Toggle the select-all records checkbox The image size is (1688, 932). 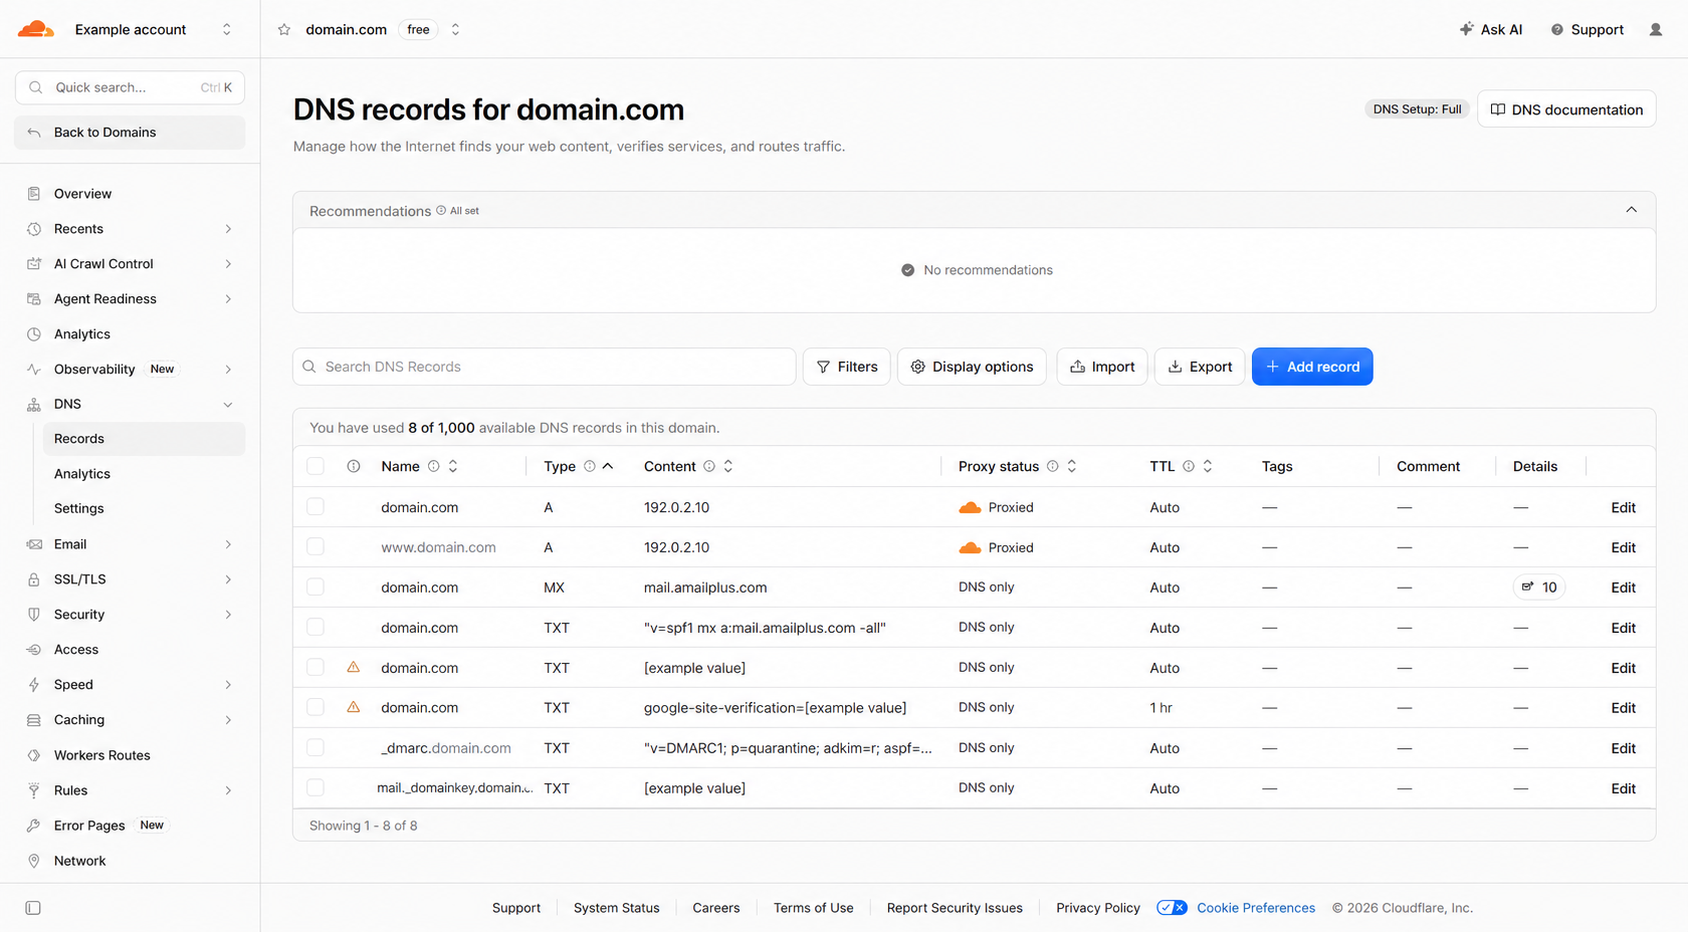click(315, 466)
